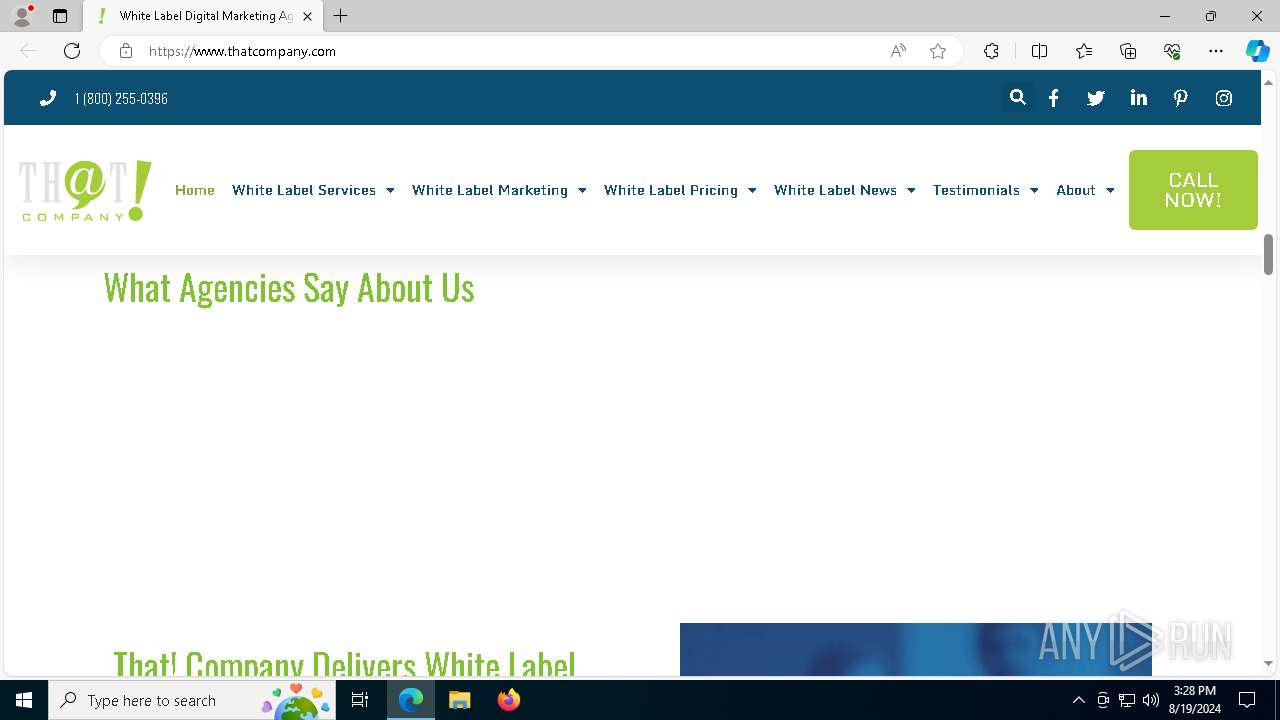This screenshot has width=1280, height=720.
Task: Open White Label Marketing menu item
Action: click(490, 190)
